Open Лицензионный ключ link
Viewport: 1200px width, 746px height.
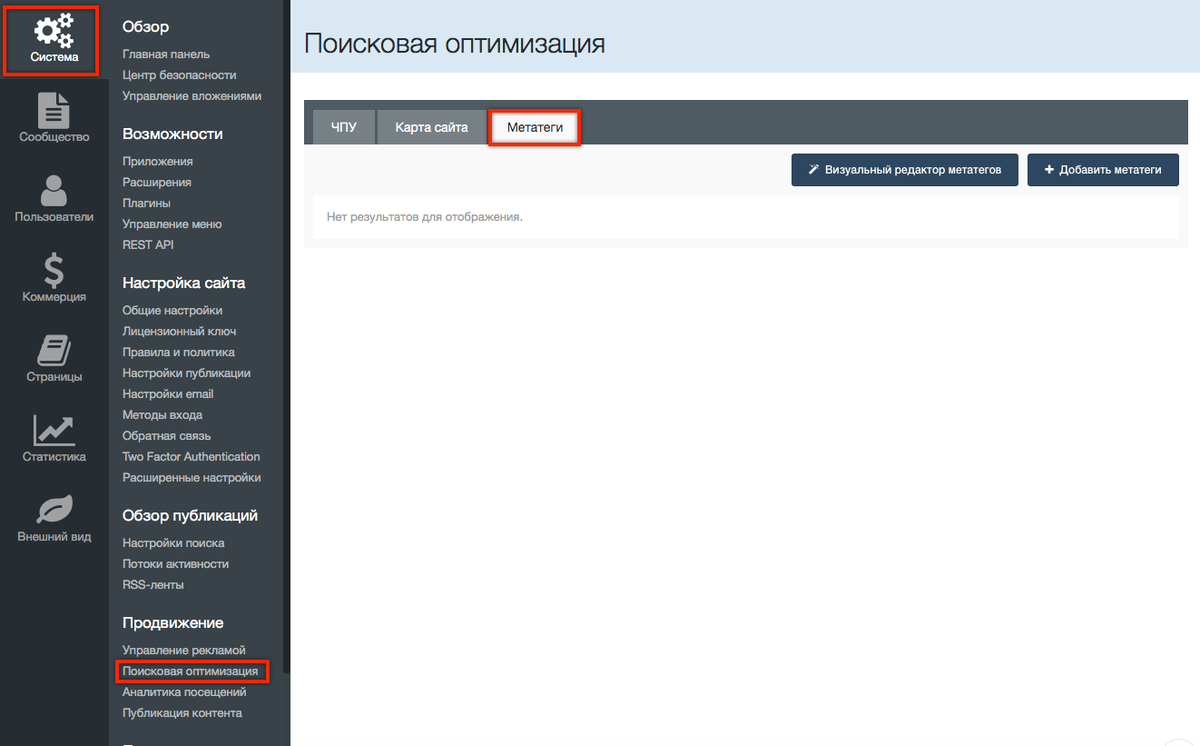[179, 331]
